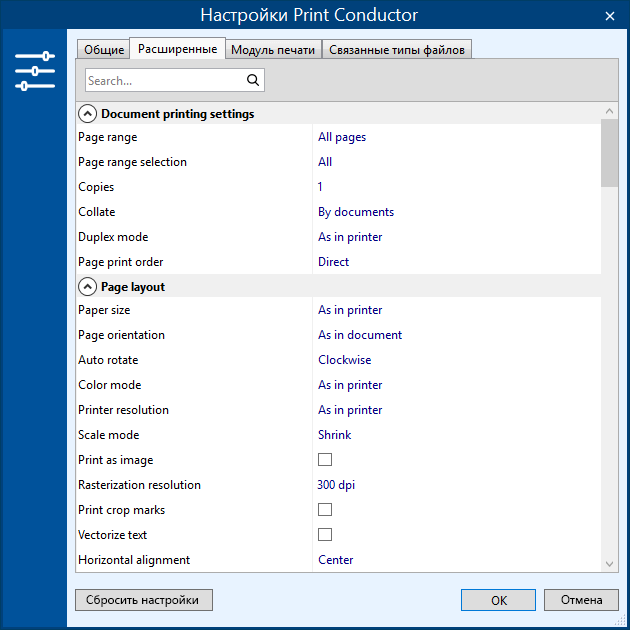Select the Duplex mode row label
The image size is (630, 630).
coord(113,237)
